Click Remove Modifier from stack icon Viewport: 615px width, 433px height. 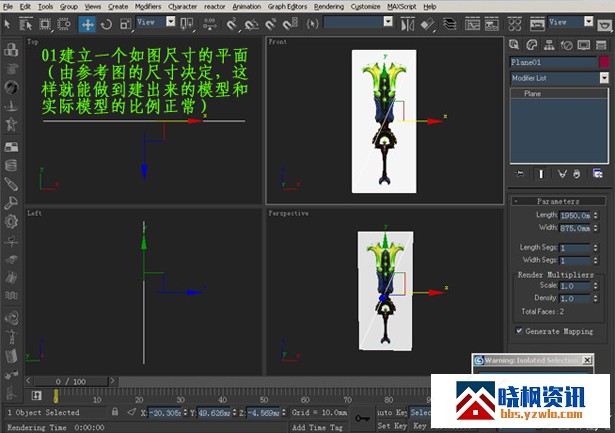577,173
